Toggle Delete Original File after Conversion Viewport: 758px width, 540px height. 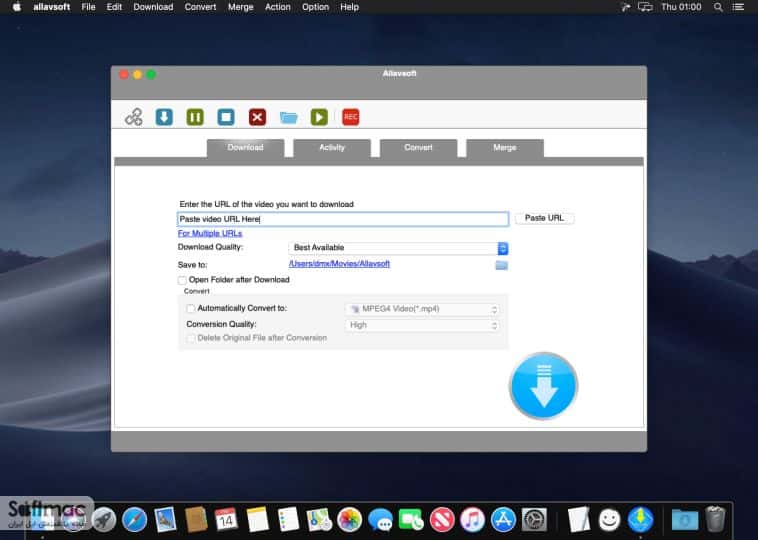[191, 338]
